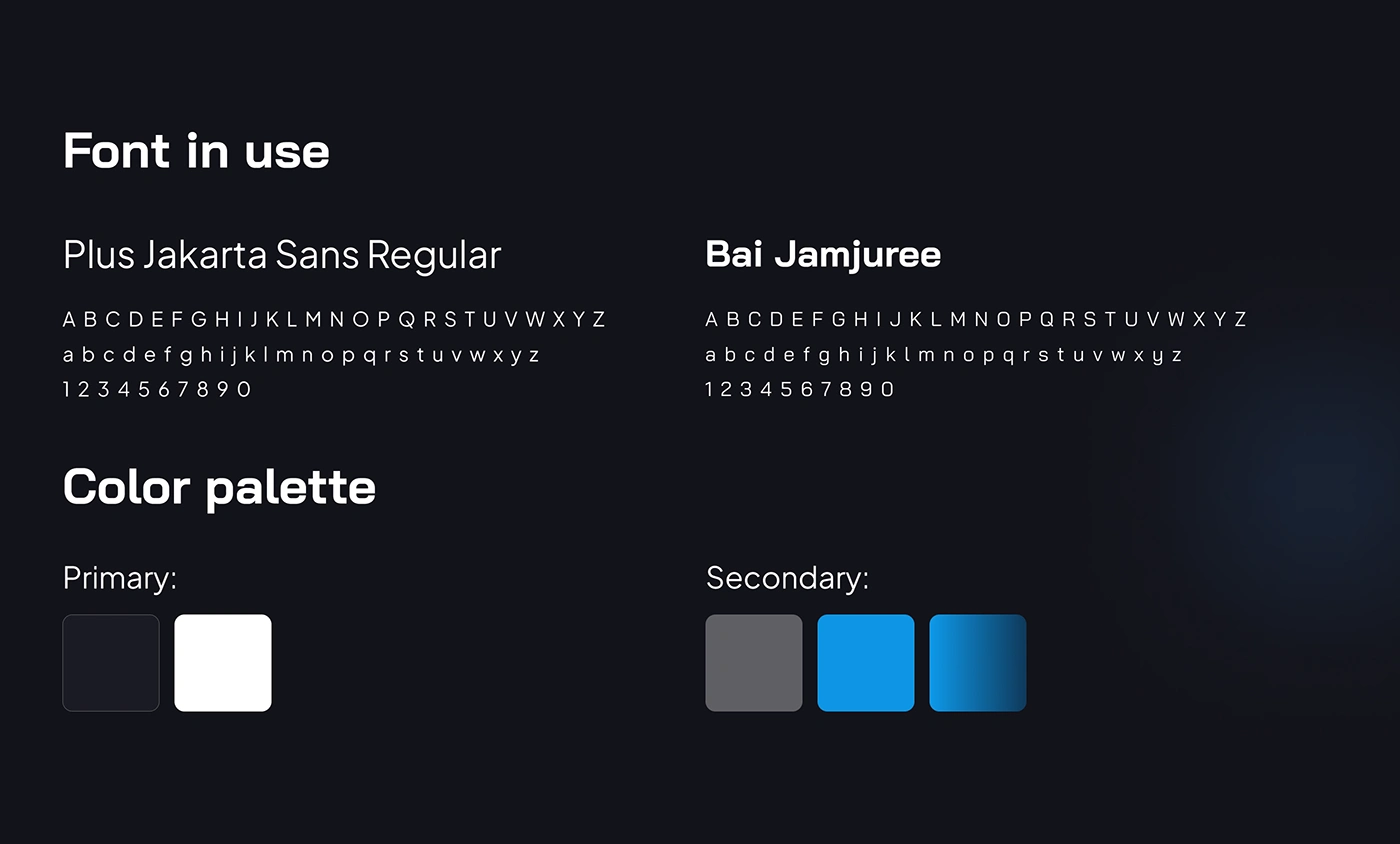
Task: Click Plus Jakarta Sans numerals row
Action: 157,389
